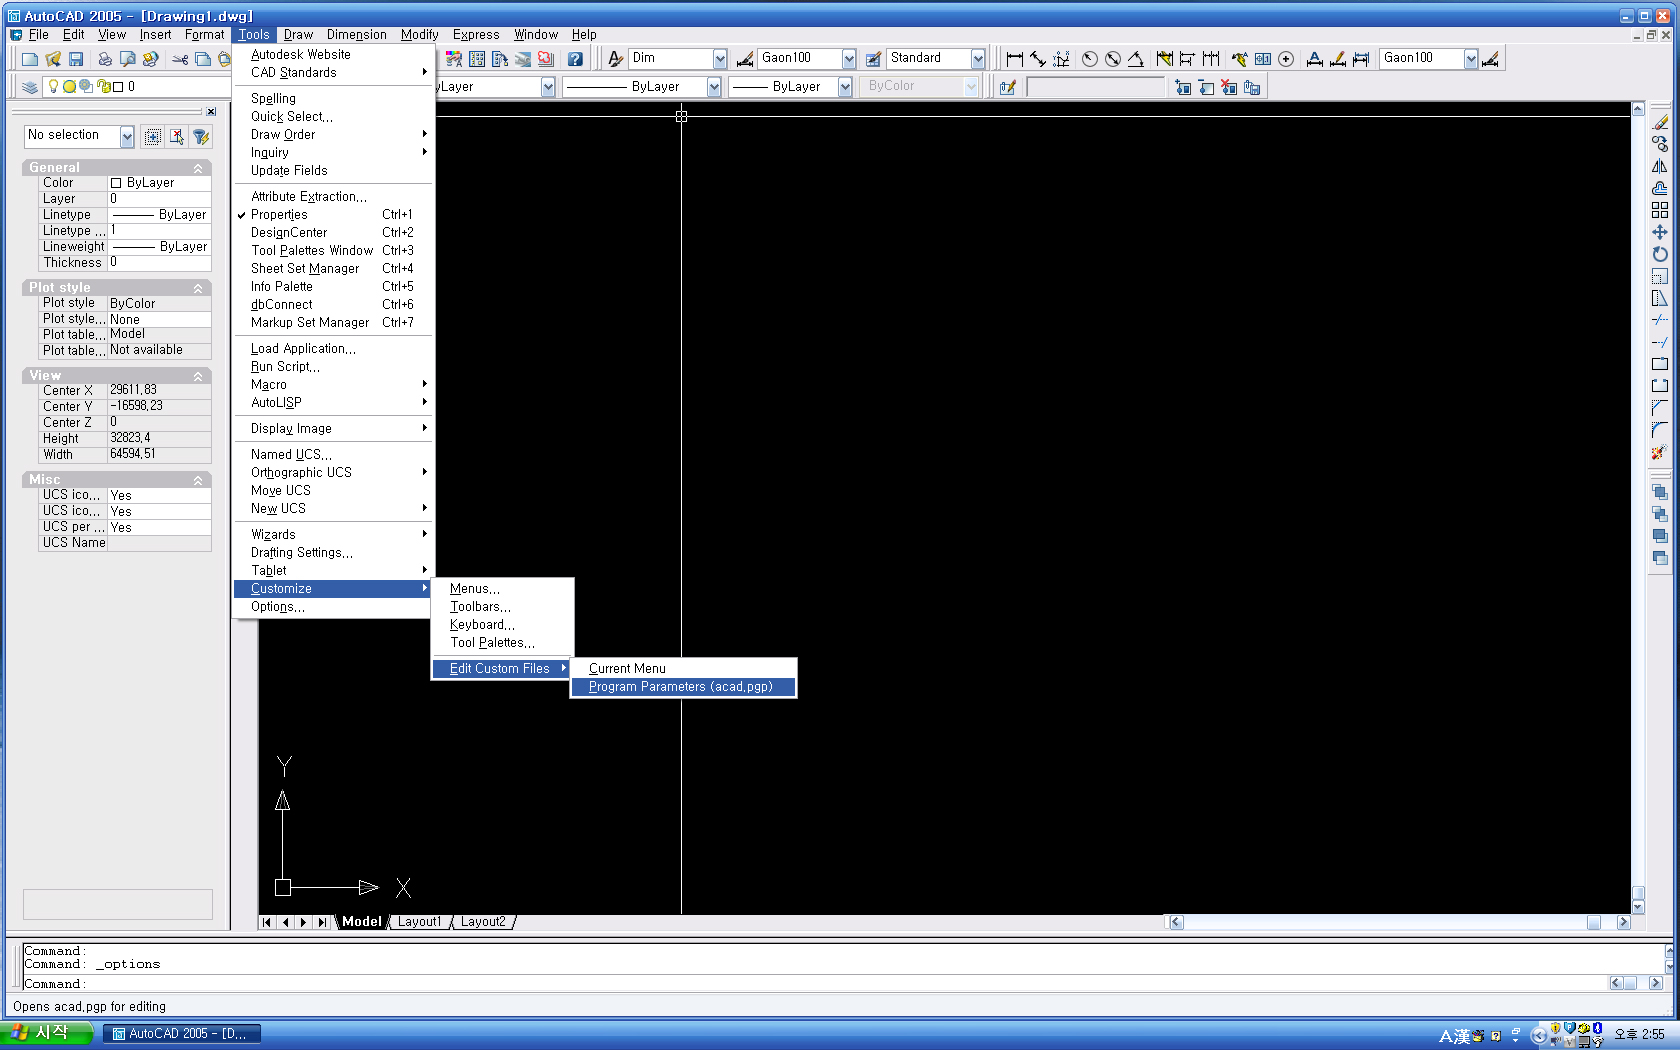Click the Toggle PICKADD value button
Viewport: 1680px width, 1050px height.
point(153,136)
